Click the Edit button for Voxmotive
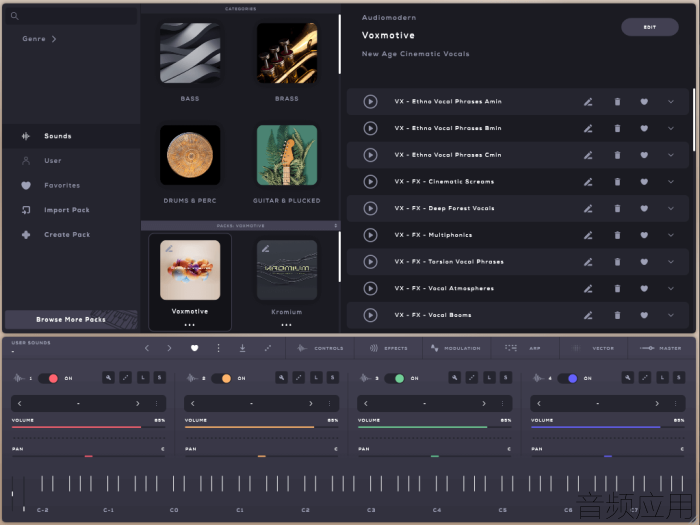This screenshot has height=525, width=700. [x=650, y=27]
